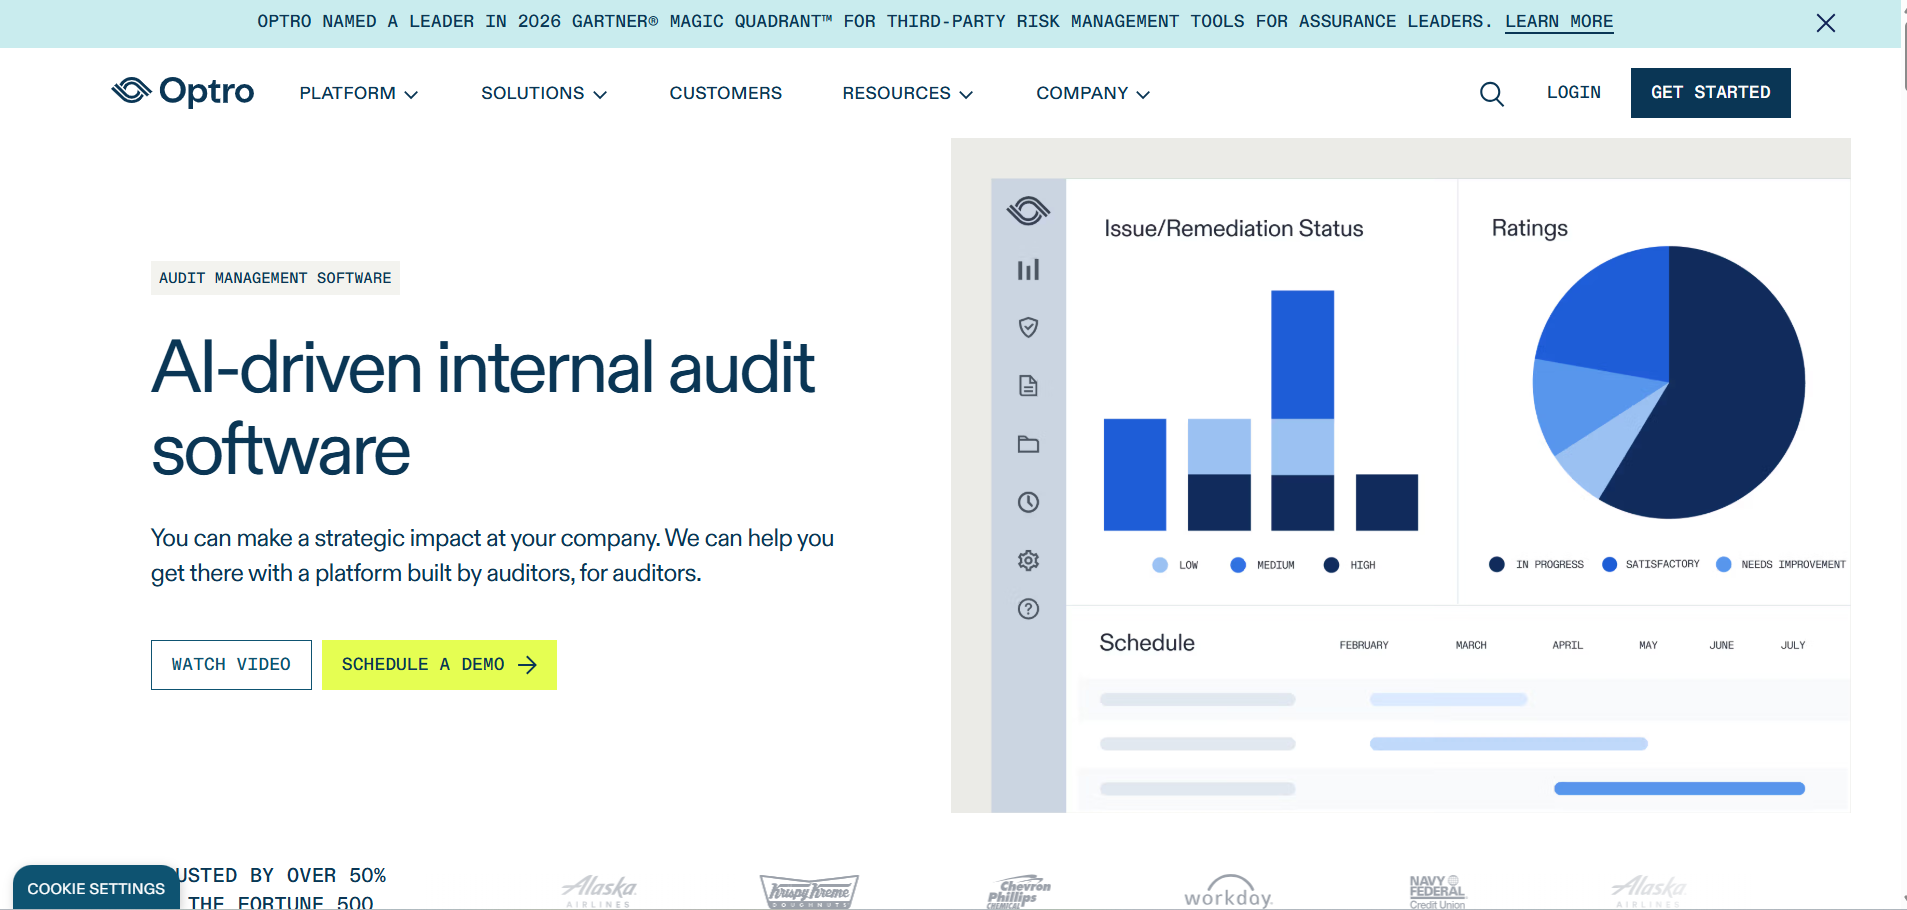Open the folder icon in the dashboard sidebar
The width and height of the screenshot is (1907, 910).
coord(1028,444)
